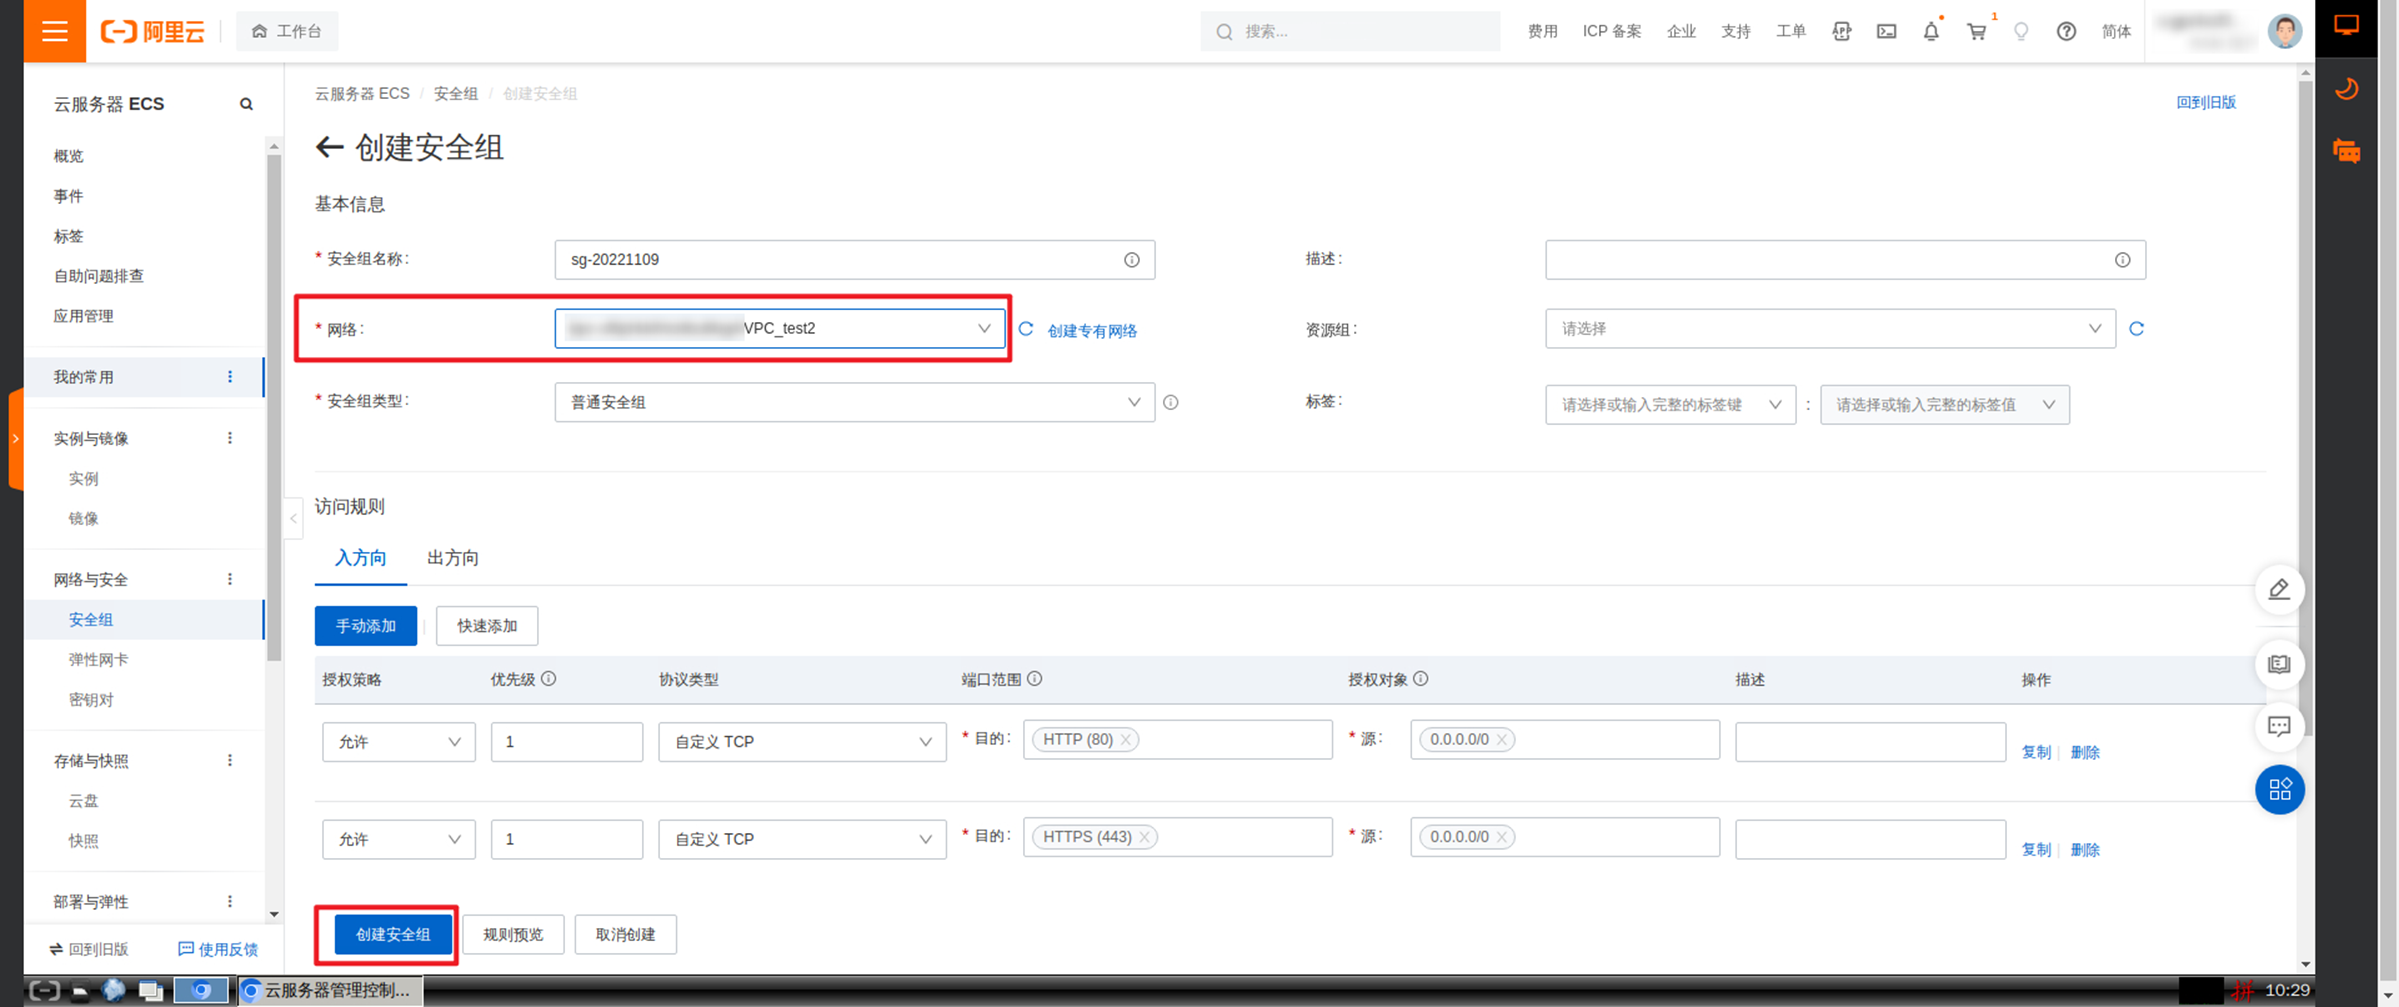Open the Cloud Shell terminal icon

1886,31
